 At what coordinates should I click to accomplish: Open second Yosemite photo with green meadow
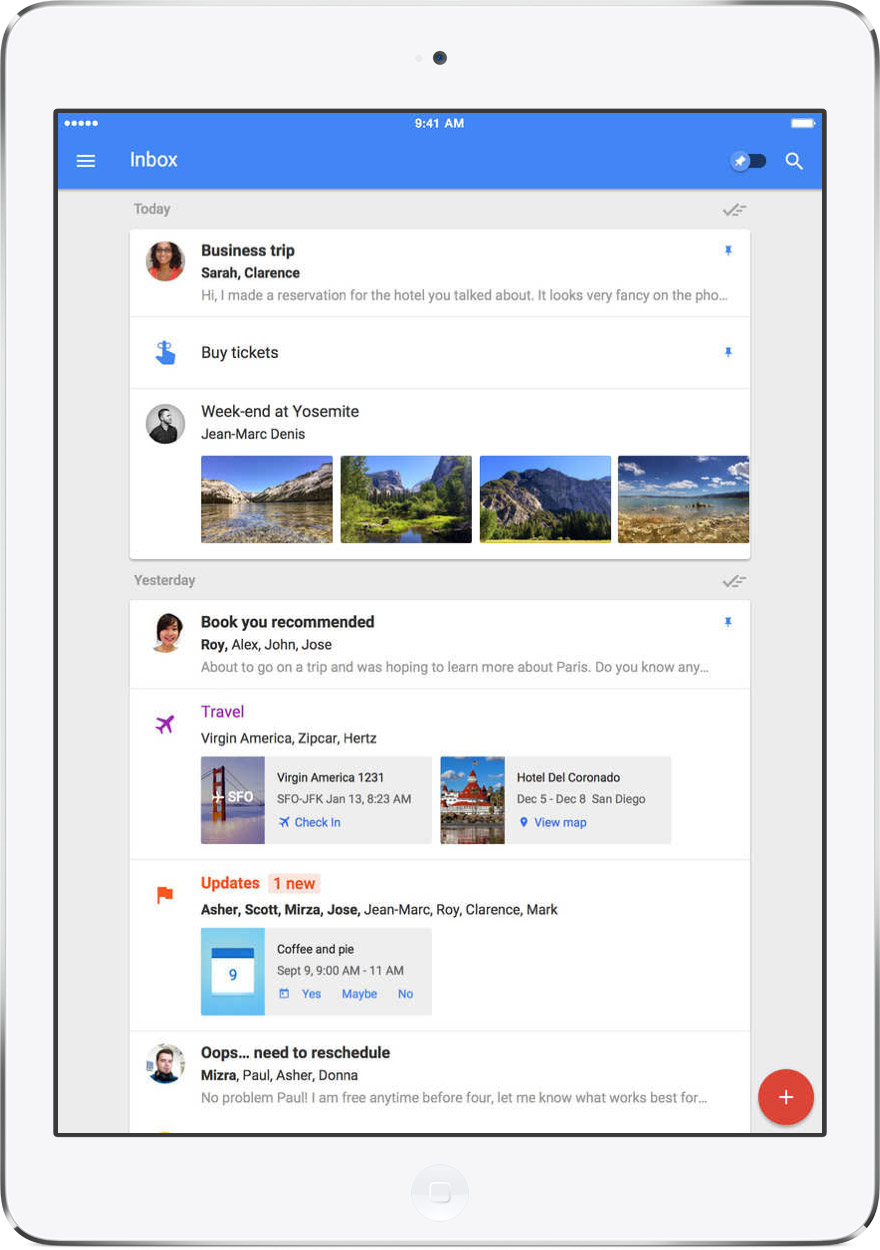pos(406,499)
